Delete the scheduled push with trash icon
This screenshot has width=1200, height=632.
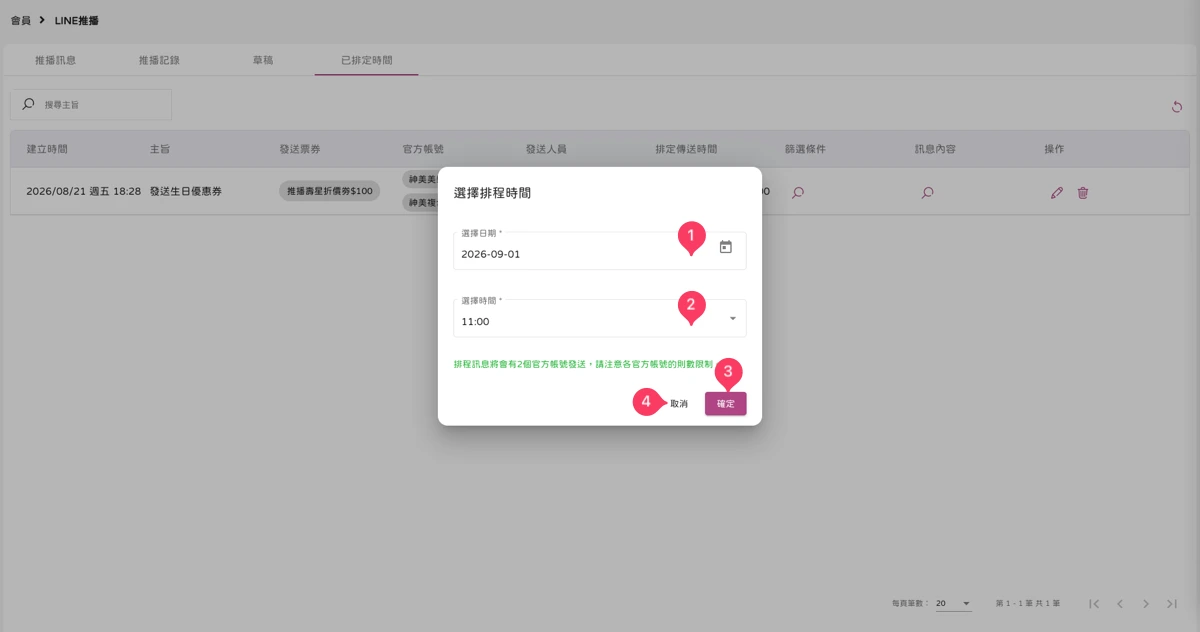pos(1083,192)
